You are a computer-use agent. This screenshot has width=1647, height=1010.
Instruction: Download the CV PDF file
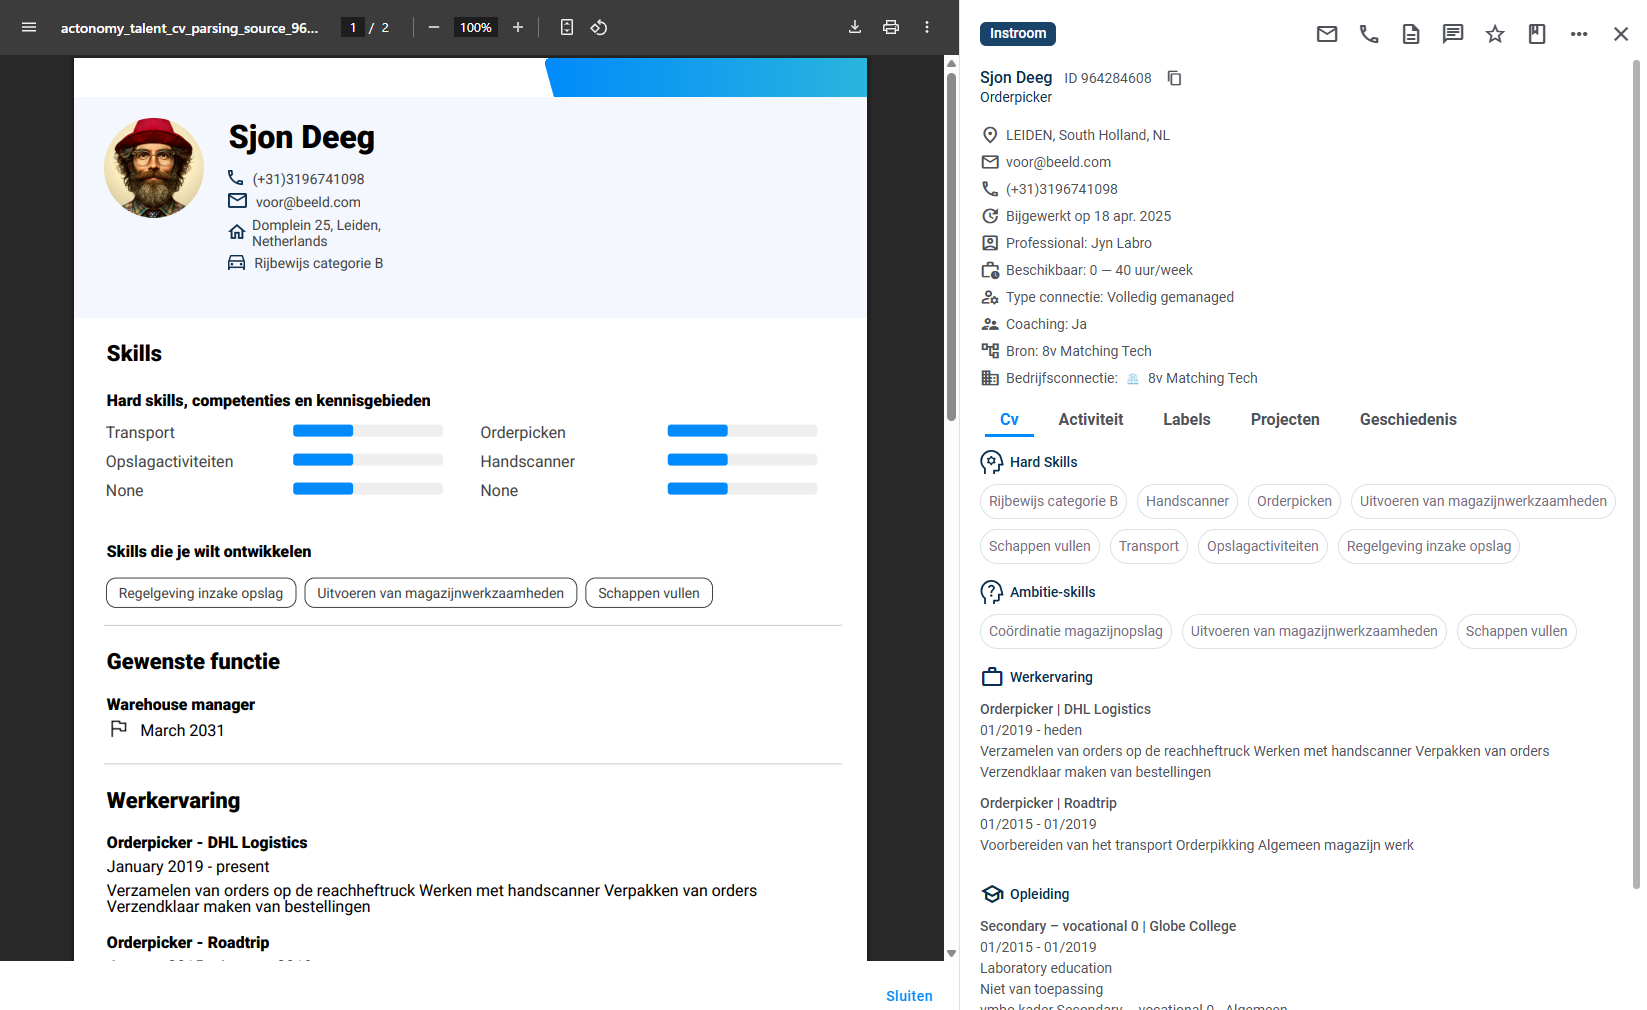[855, 27]
